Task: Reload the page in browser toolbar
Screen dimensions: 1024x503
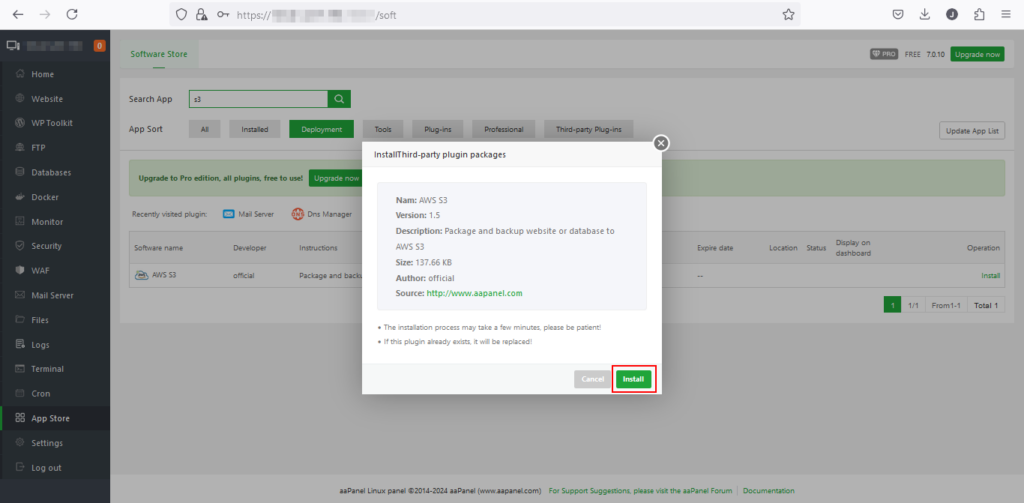Action: tap(71, 15)
